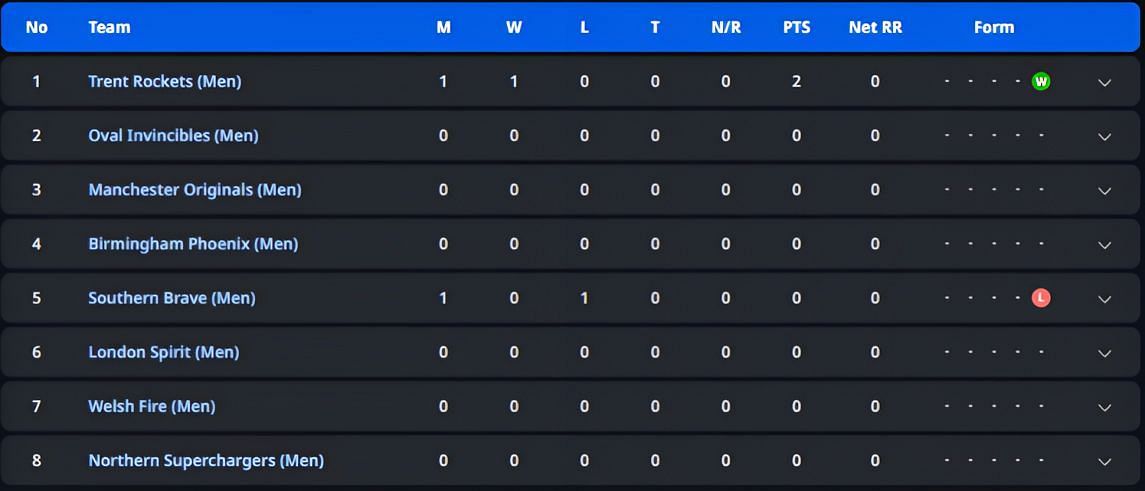Viewport: 1145px width, 491px height.
Task: Open the Southern Brave (Men) team link
Action: click(172, 297)
